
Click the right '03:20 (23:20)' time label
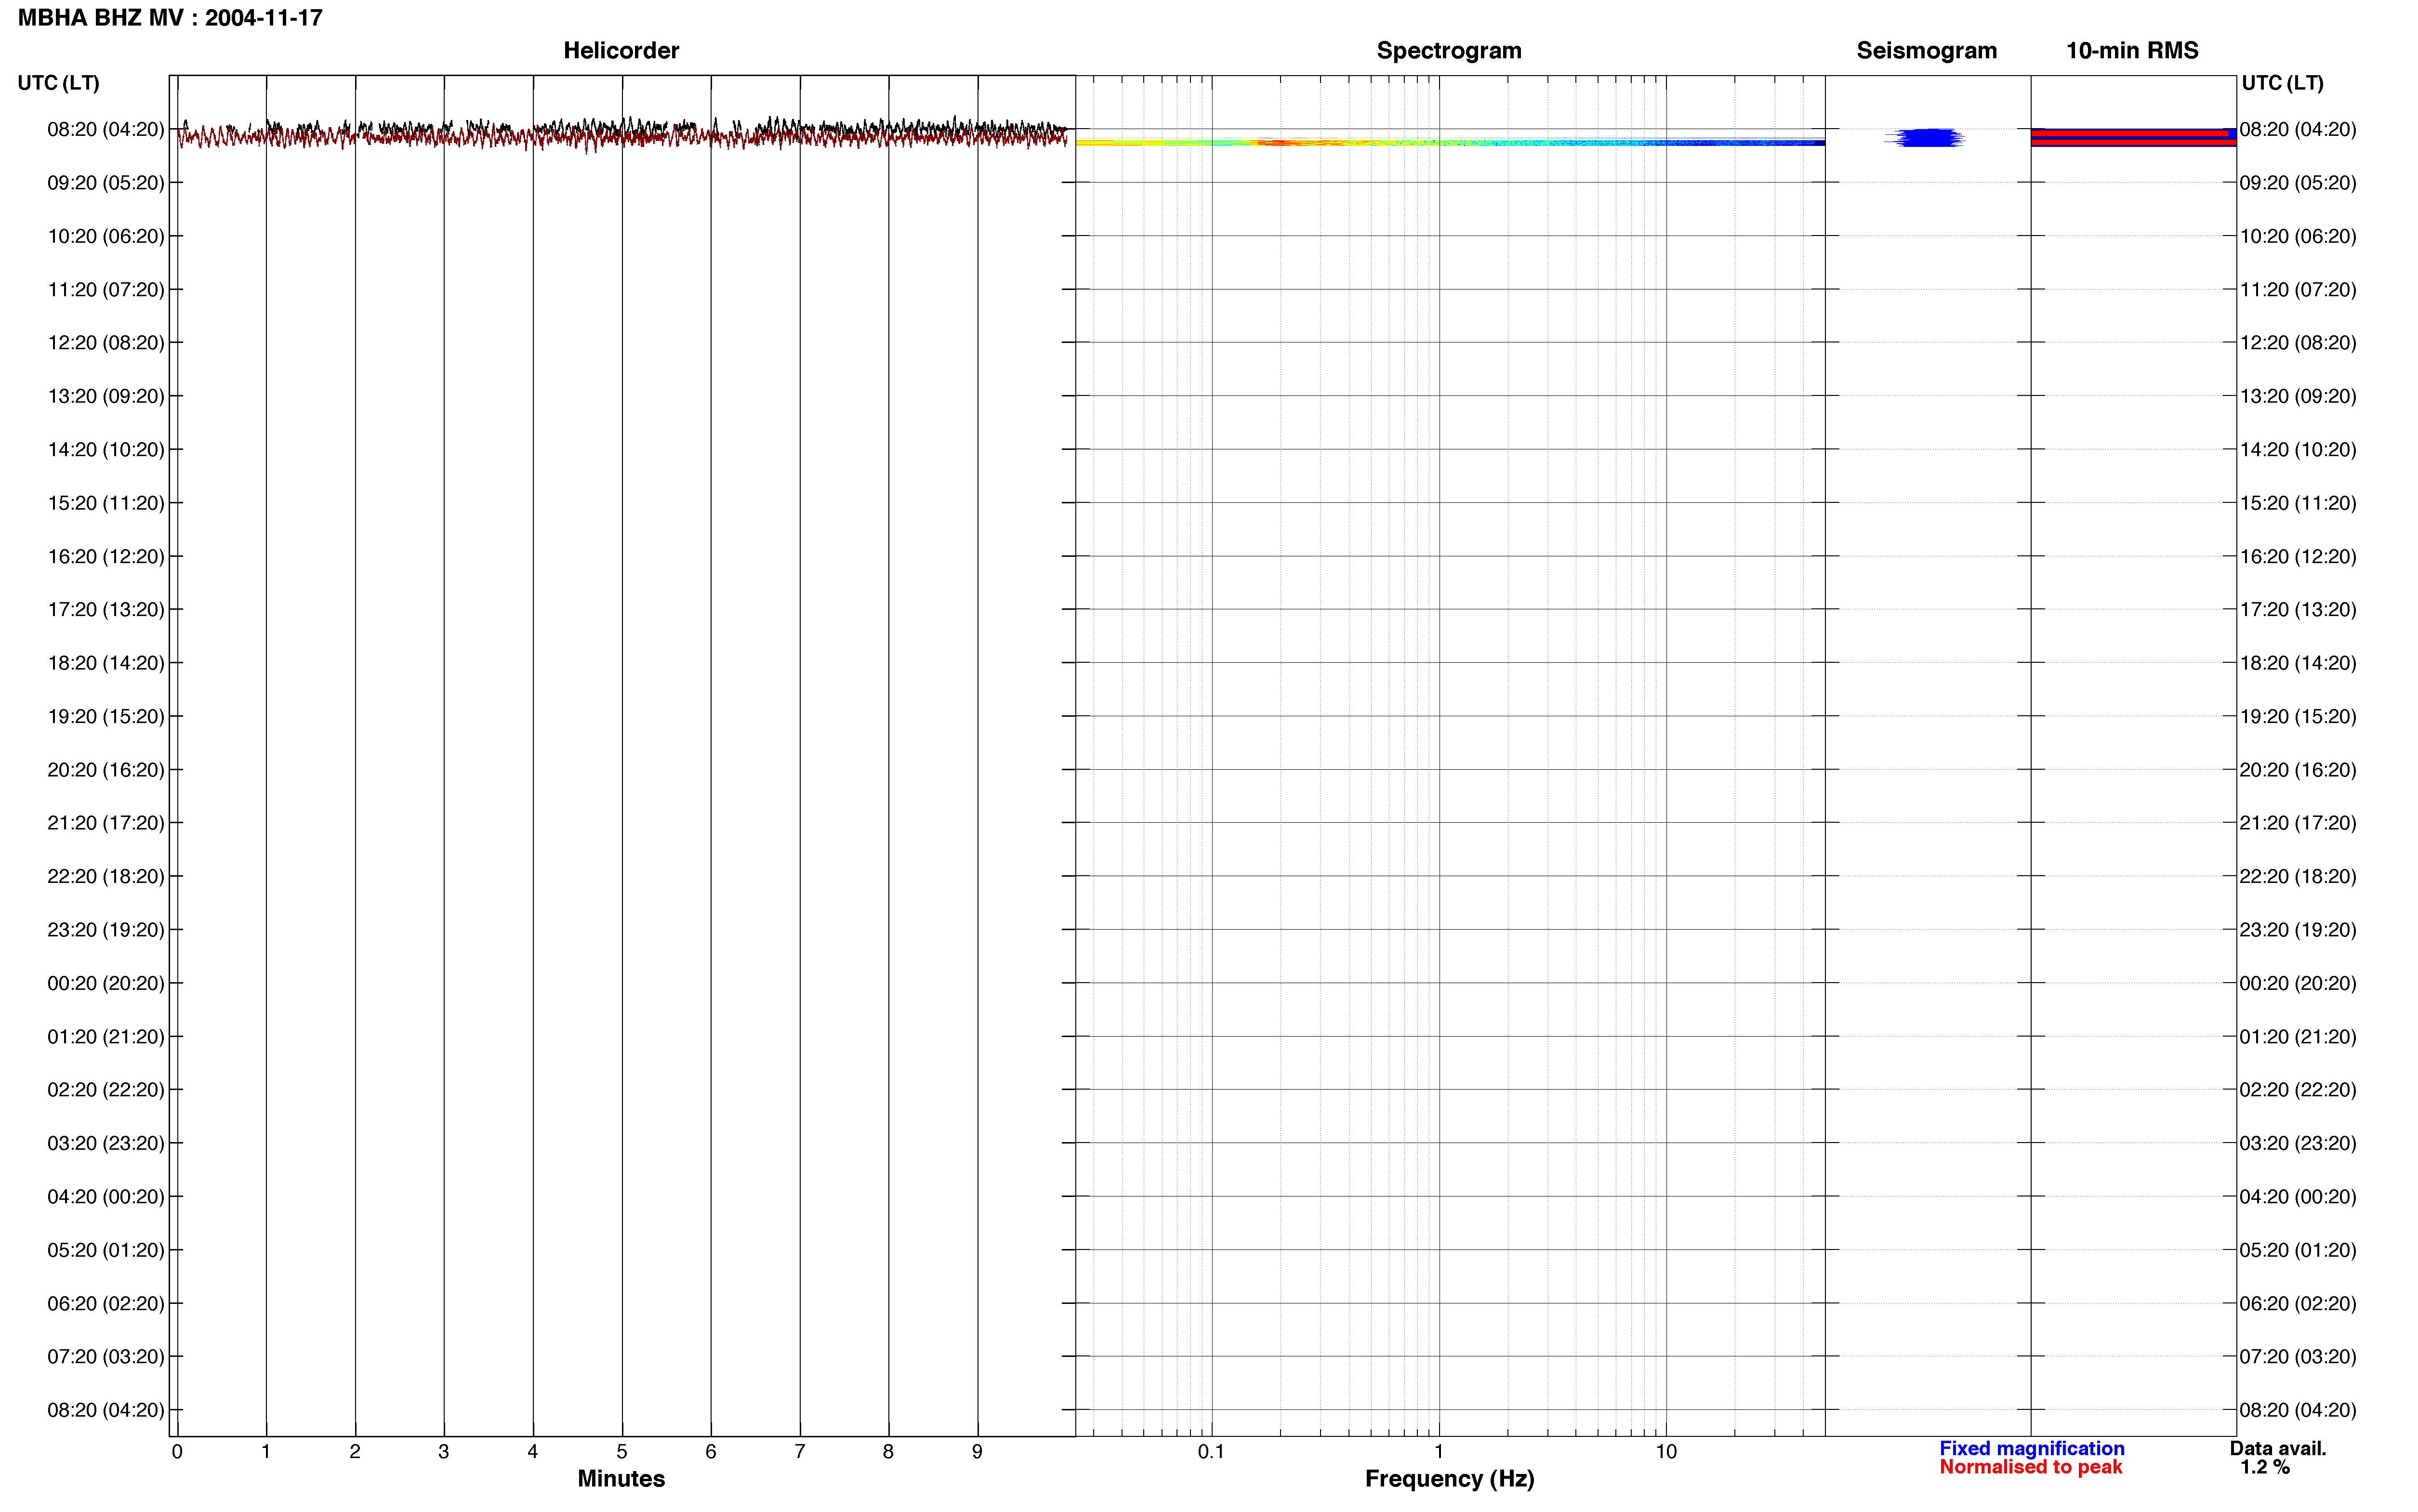pos(2298,1143)
